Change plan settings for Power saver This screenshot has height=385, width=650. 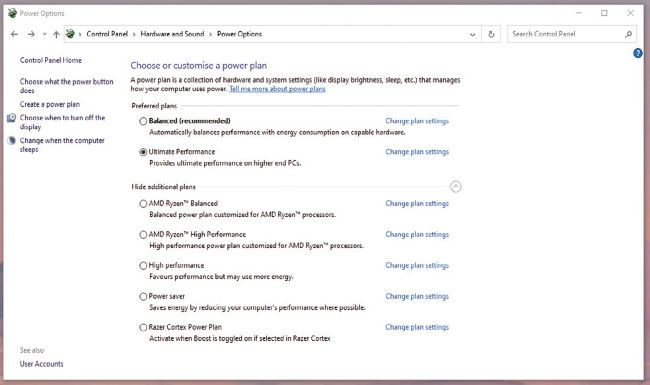pyautogui.click(x=417, y=296)
